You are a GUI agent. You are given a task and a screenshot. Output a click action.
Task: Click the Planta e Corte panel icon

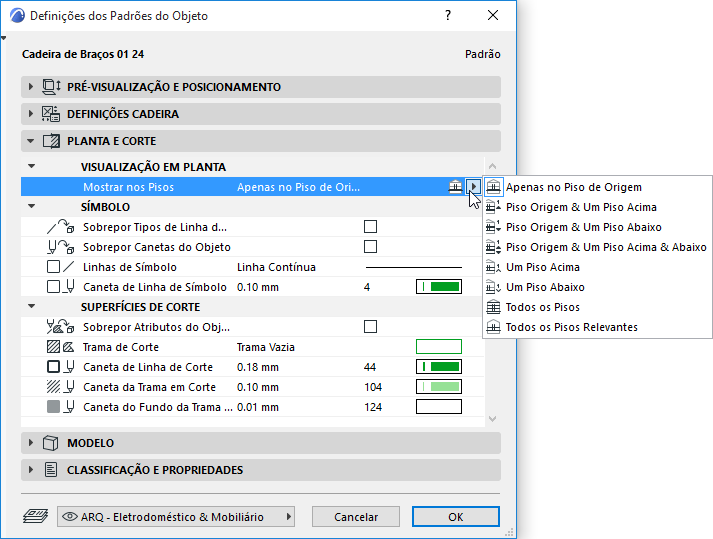pyautogui.click(x=51, y=141)
